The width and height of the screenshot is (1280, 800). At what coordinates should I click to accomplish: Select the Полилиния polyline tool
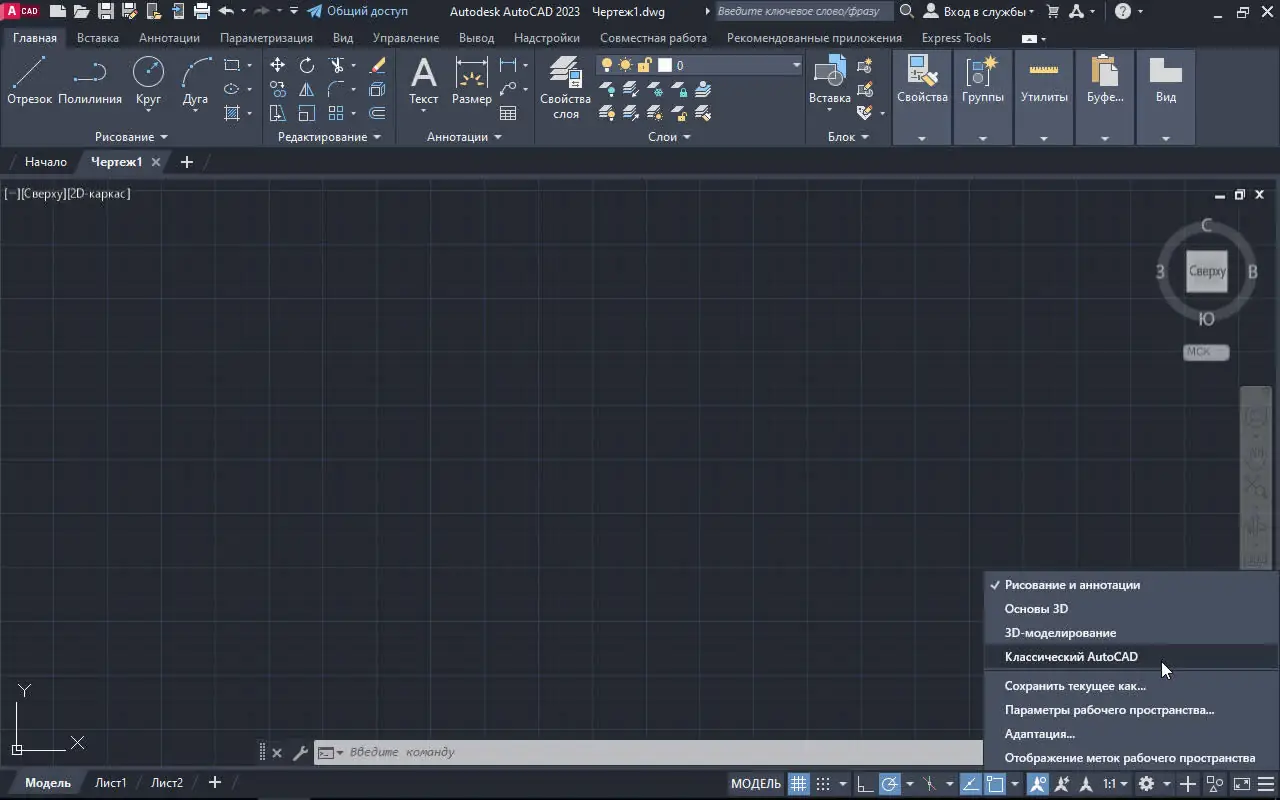(89, 80)
